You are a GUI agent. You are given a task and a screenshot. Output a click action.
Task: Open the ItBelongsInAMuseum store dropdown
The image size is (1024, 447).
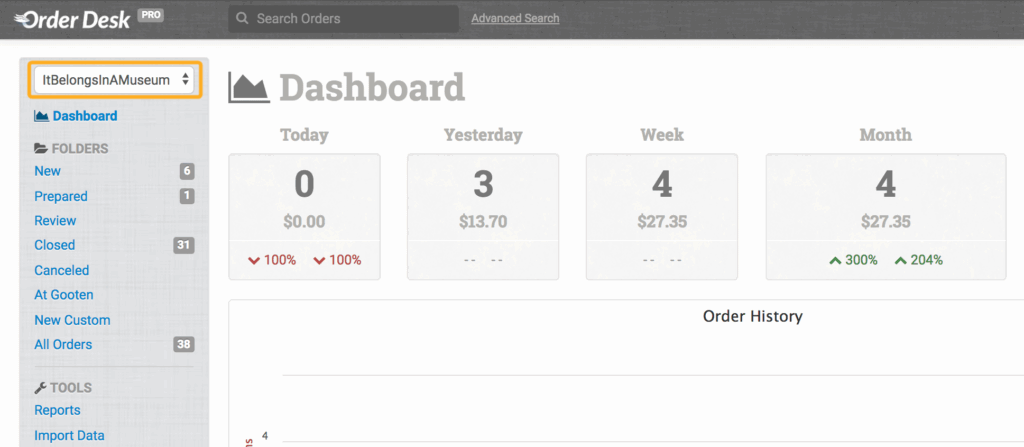coord(116,80)
